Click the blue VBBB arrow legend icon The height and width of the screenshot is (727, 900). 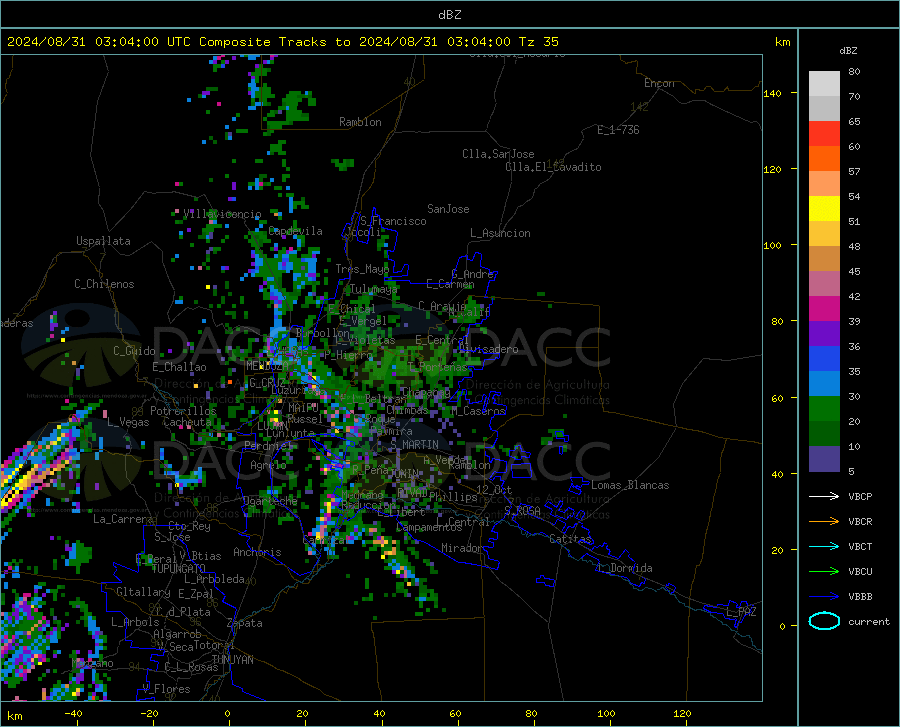(824, 596)
